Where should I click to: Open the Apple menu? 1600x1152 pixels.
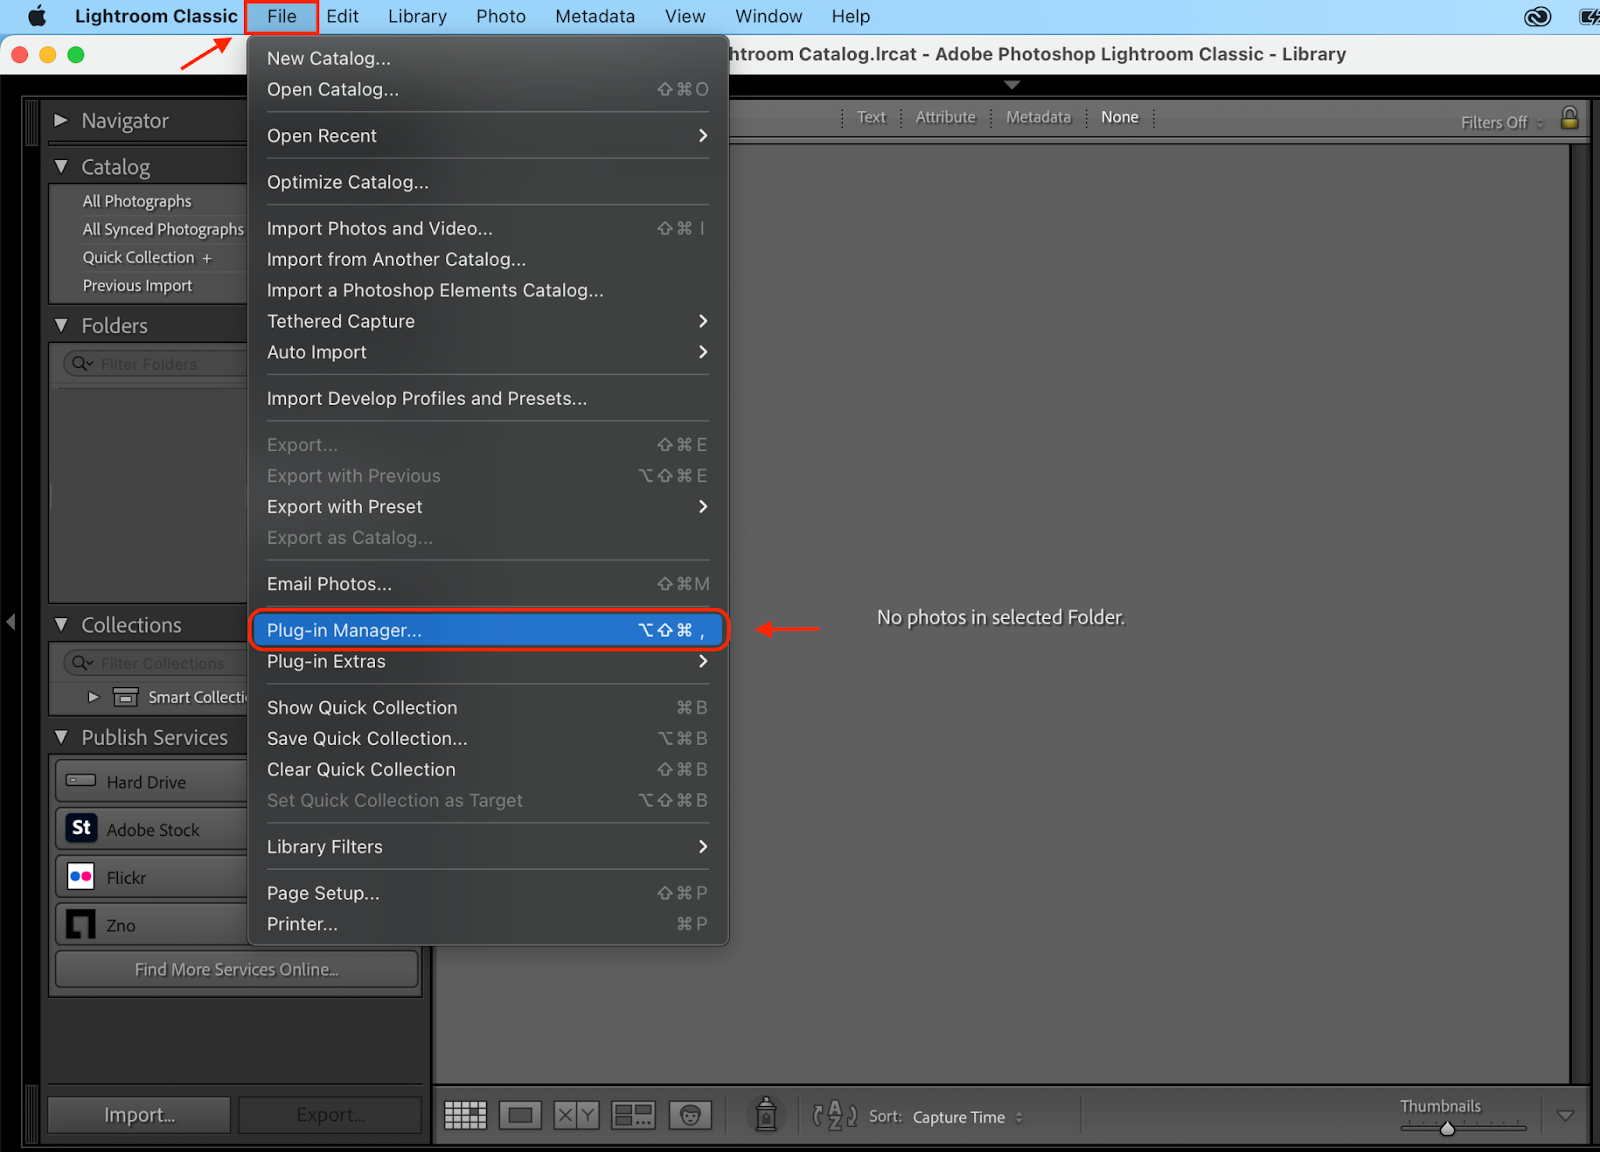tap(37, 16)
